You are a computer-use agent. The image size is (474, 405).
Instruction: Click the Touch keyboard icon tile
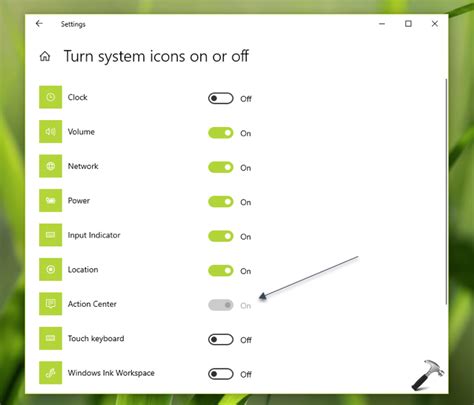[x=50, y=338]
